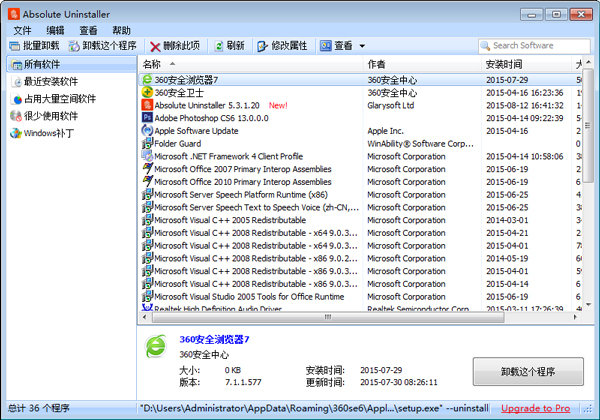Click the Adobe Photoshop CS6 row icon

(x=147, y=117)
